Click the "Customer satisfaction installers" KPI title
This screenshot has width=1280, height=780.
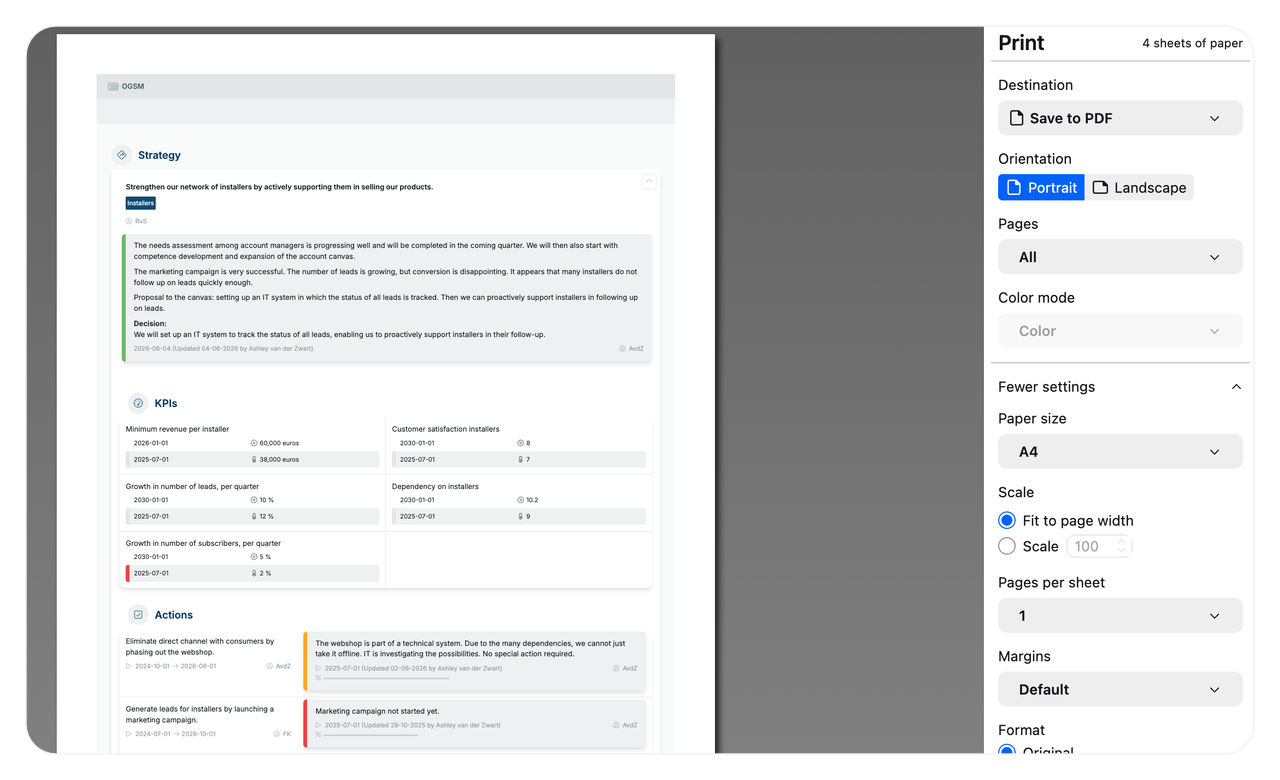point(446,429)
